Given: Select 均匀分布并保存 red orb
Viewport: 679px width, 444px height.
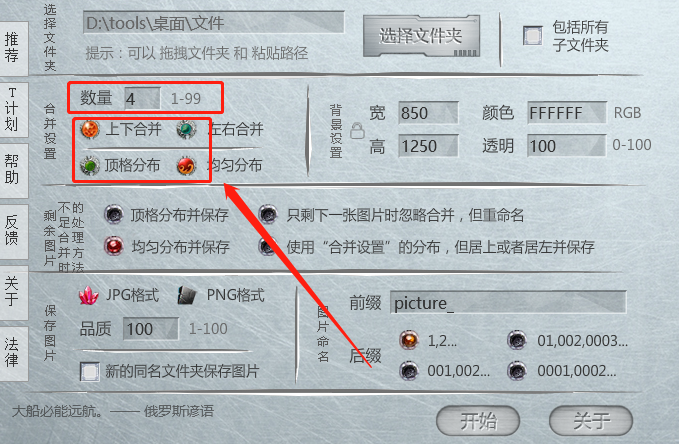Looking at the screenshot, I should 114,246.
